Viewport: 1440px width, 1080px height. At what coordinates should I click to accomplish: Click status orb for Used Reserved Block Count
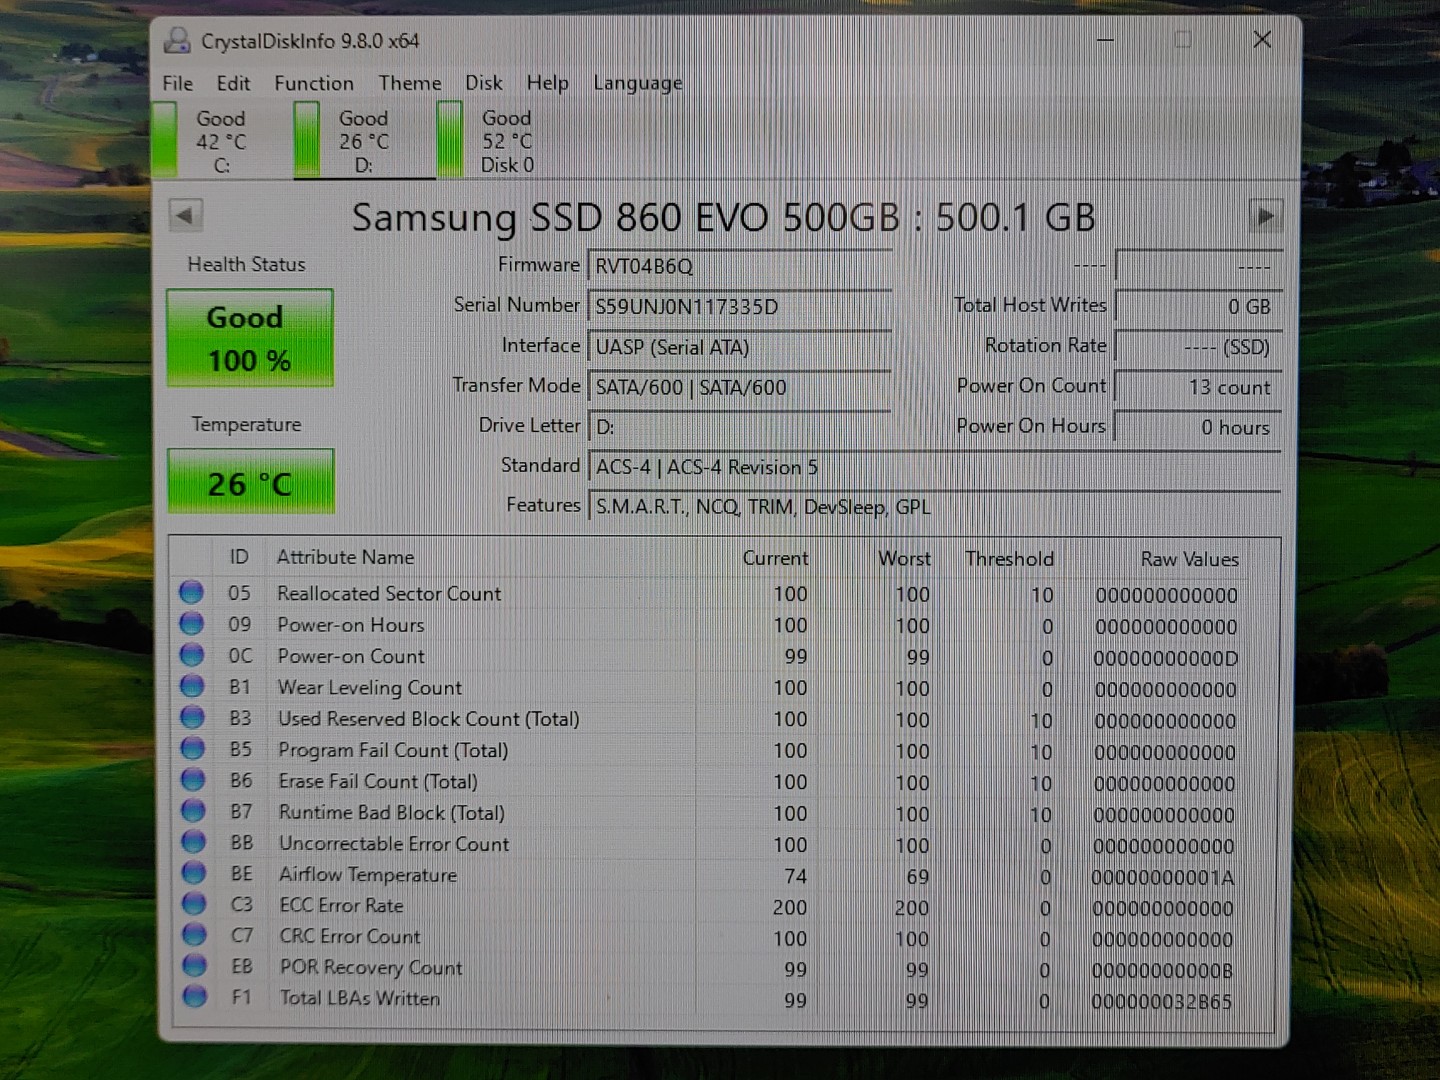tap(192, 717)
